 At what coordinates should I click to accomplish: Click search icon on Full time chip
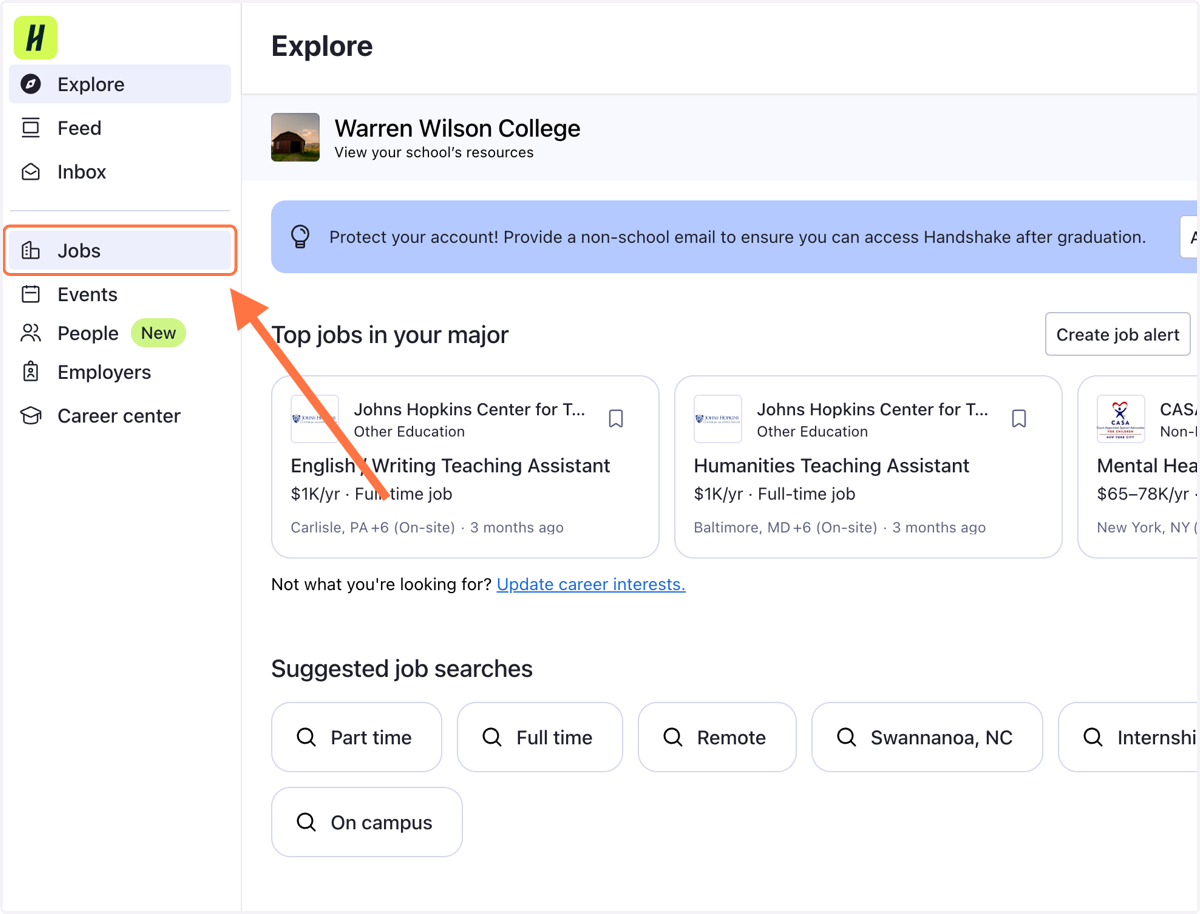pos(492,737)
